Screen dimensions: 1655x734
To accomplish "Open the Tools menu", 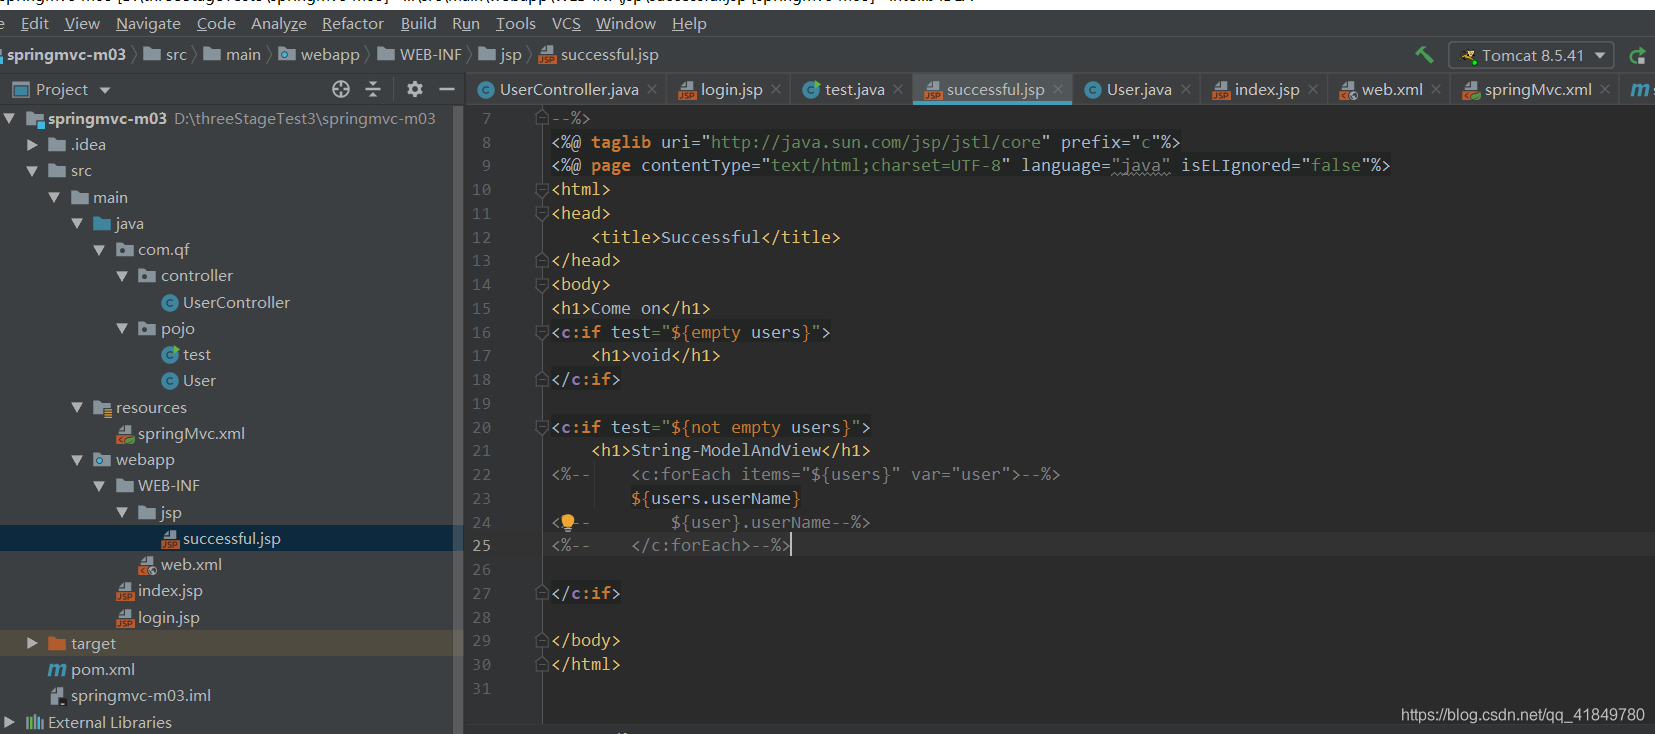I will coord(516,23).
